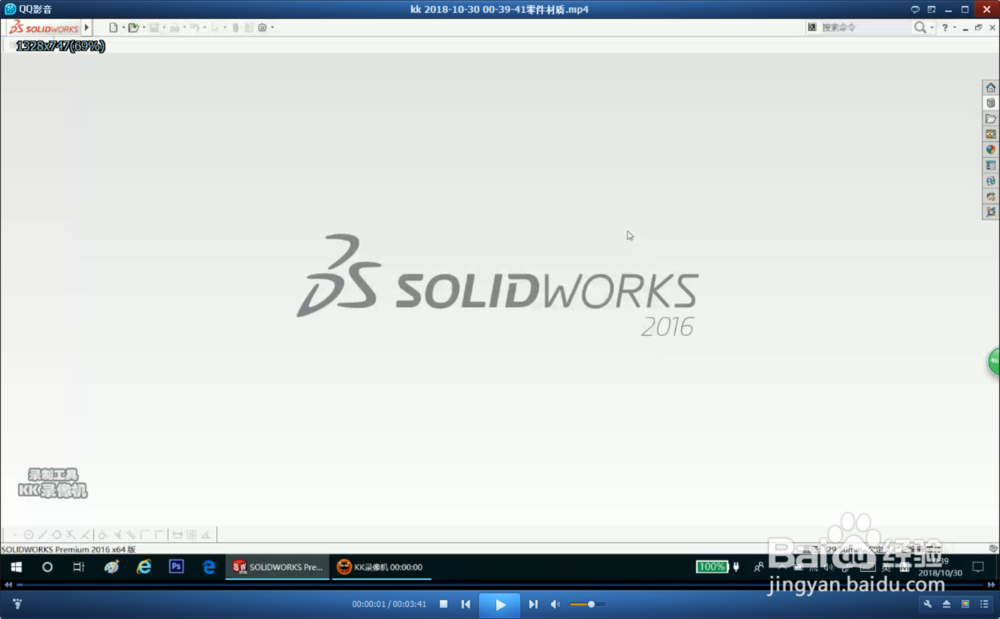This screenshot has height=619, width=1000.
Task: Open QQ影音 wrench settings icon
Action: 927,604
